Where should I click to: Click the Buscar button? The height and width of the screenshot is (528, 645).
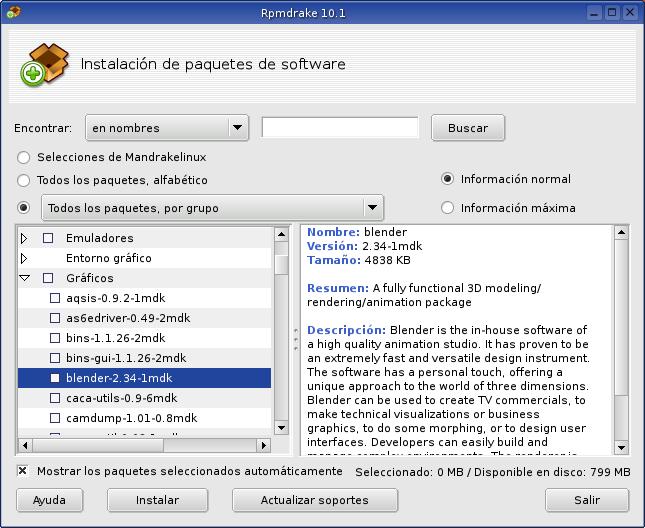[468, 128]
